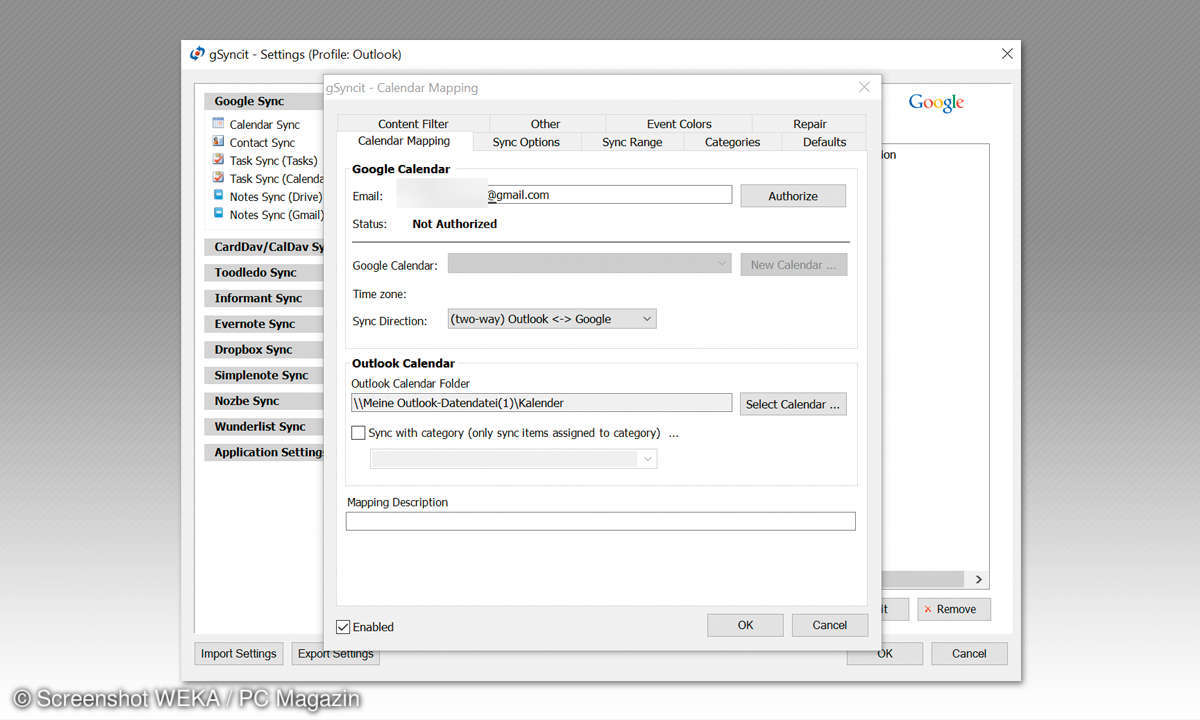Open the Informant Sync section
This screenshot has height=720, width=1200.
point(264,298)
